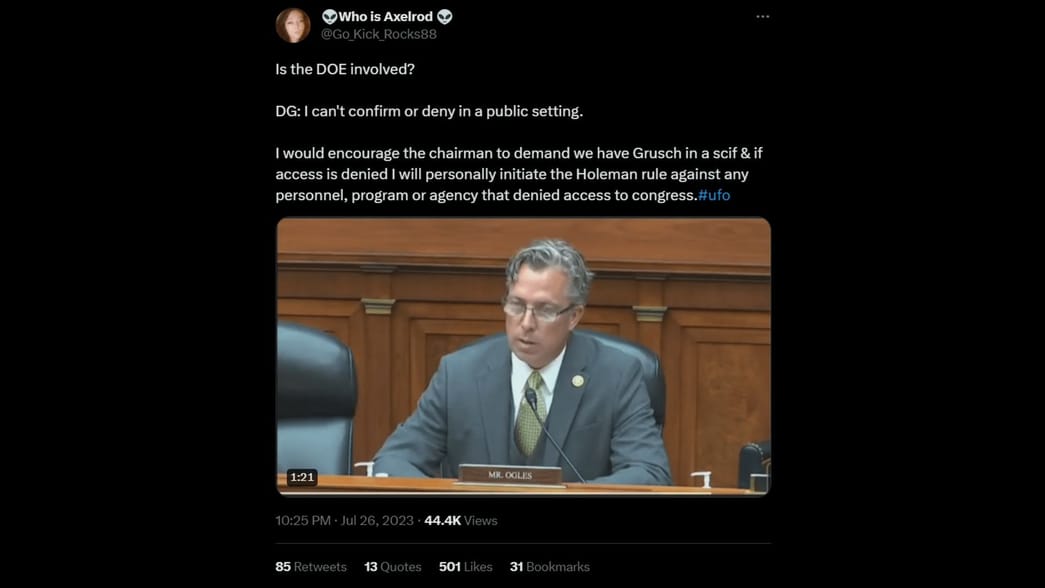The height and width of the screenshot is (588, 1045).
Task: Click the 1:21 video duration badge
Action: point(302,477)
